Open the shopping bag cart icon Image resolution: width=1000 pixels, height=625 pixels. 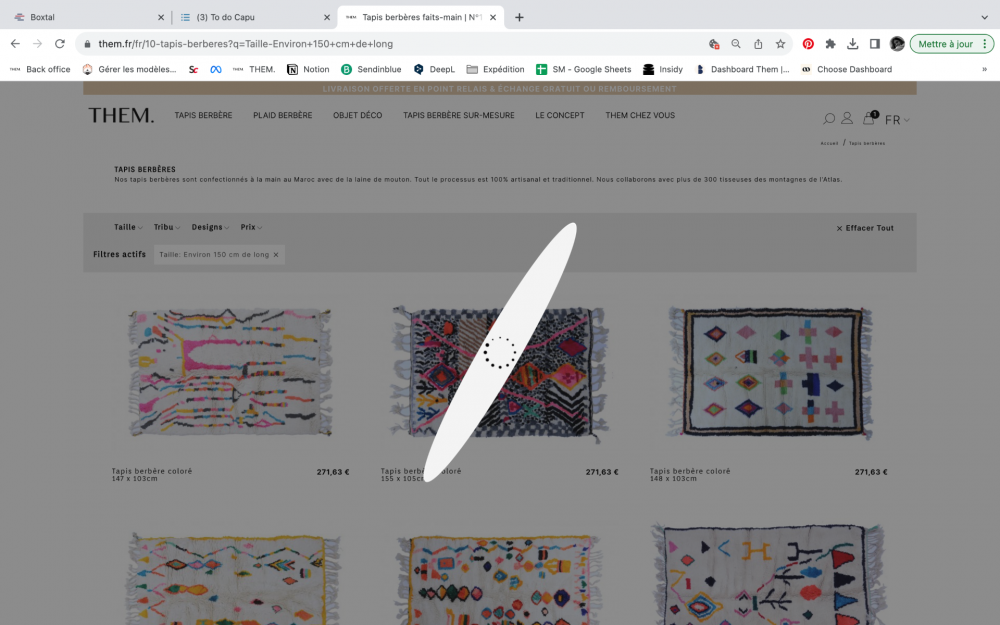point(869,117)
